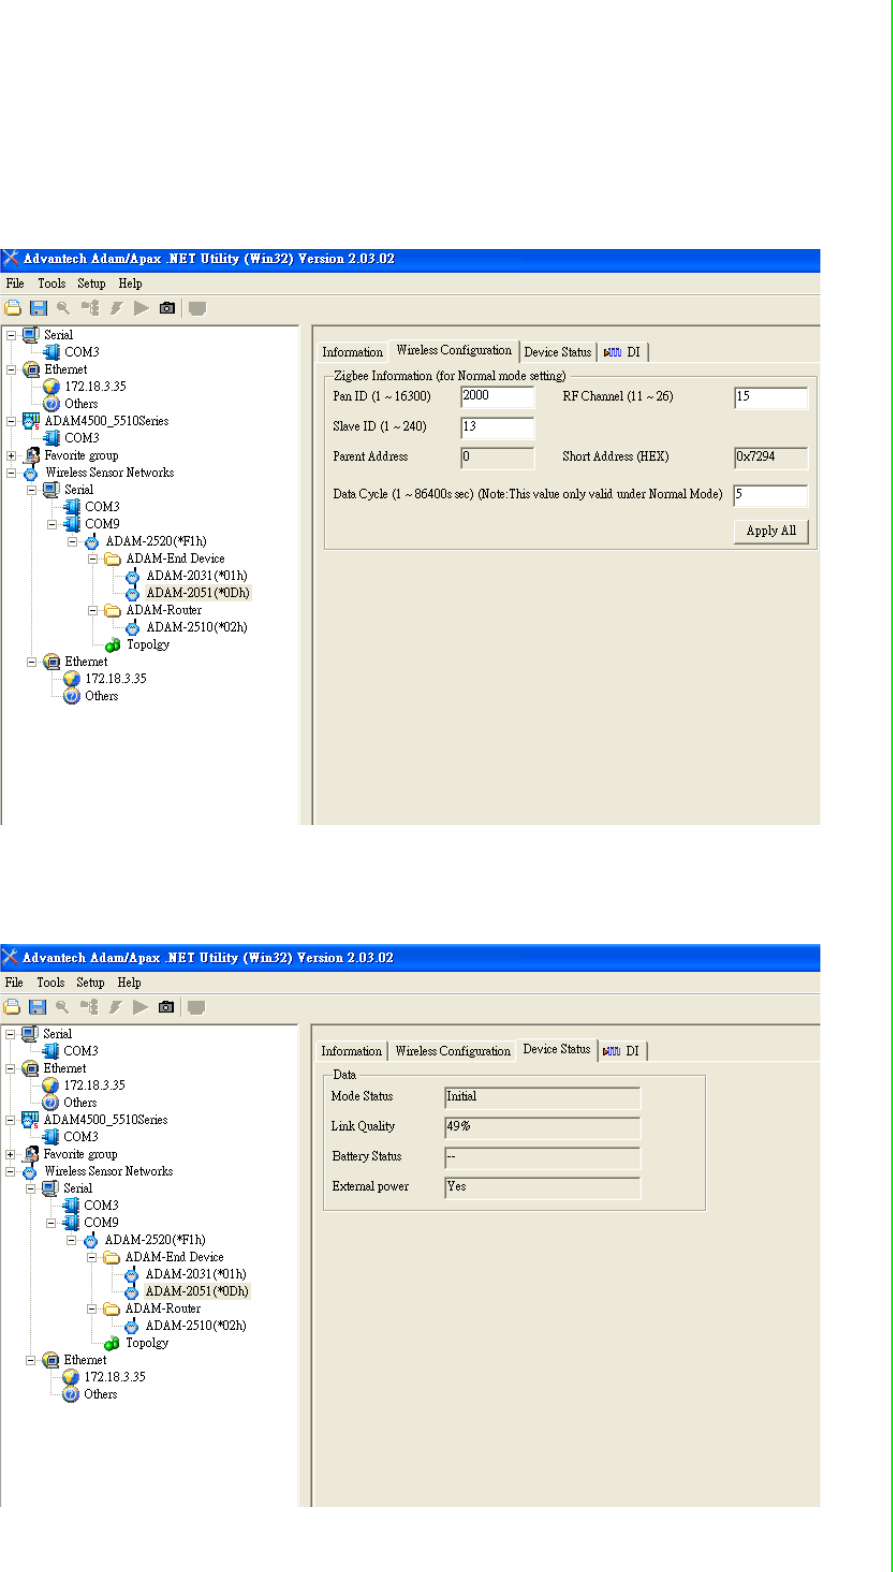This screenshot has width=893, height=1572.
Task: Click the Apply All button
Action: pyautogui.click(x=771, y=531)
